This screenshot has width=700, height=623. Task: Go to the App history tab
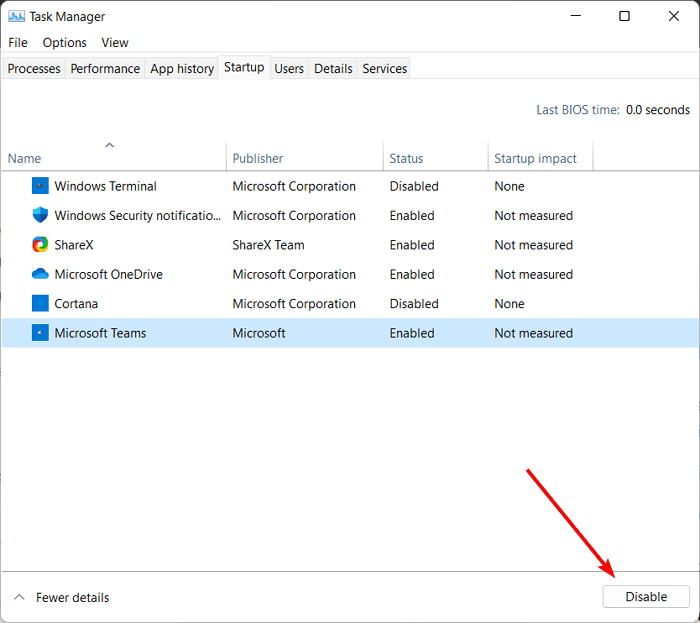[x=182, y=68]
